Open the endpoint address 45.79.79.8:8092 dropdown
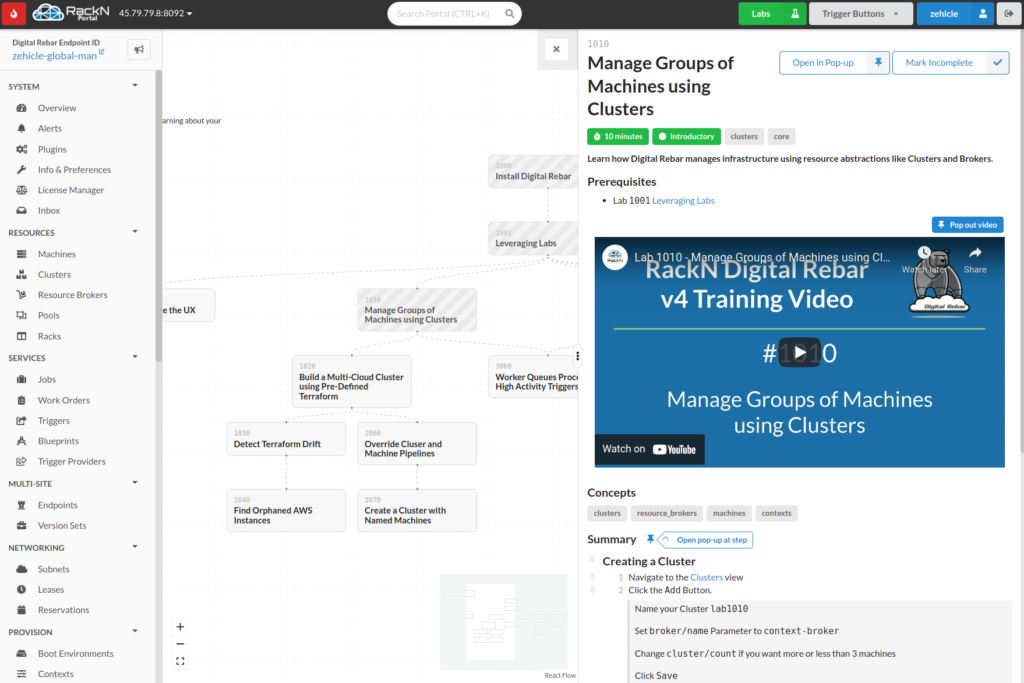This screenshot has height=683, width=1024. 155,13
